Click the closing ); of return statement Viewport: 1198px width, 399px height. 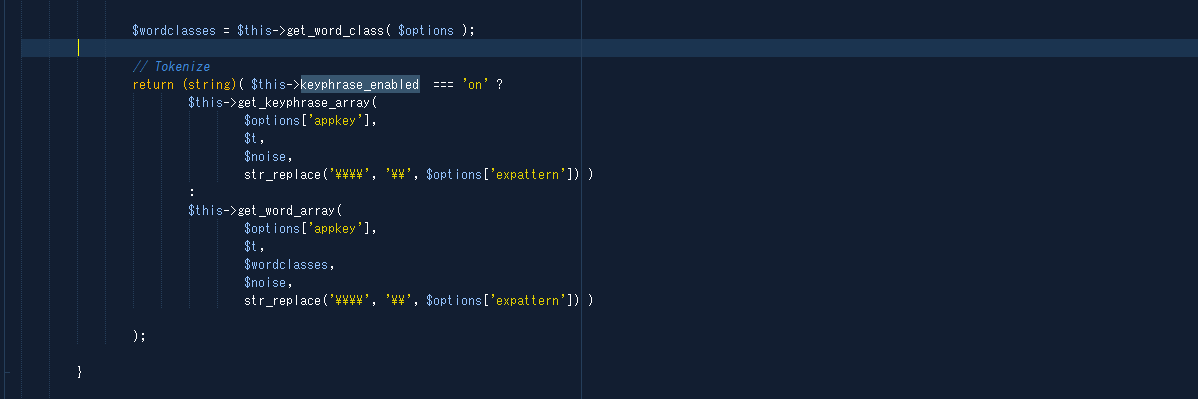click(x=139, y=336)
